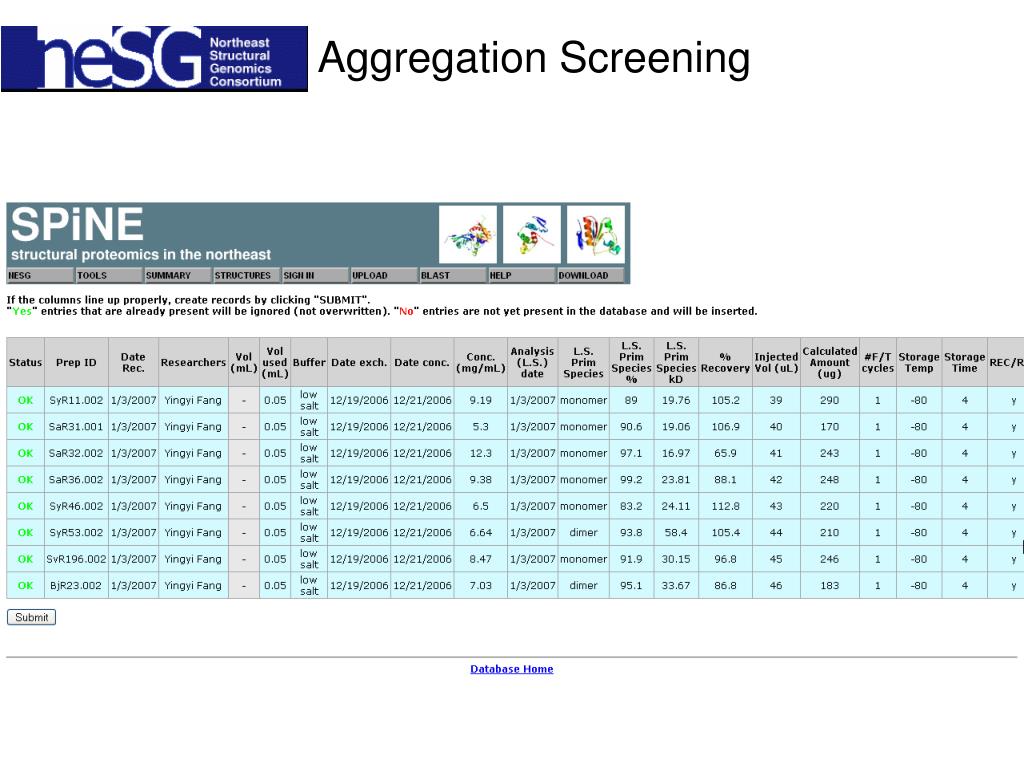Select Prep ID BjR23.002 cell
This screenshot has height=768, width=1024.
click(76, 585)
